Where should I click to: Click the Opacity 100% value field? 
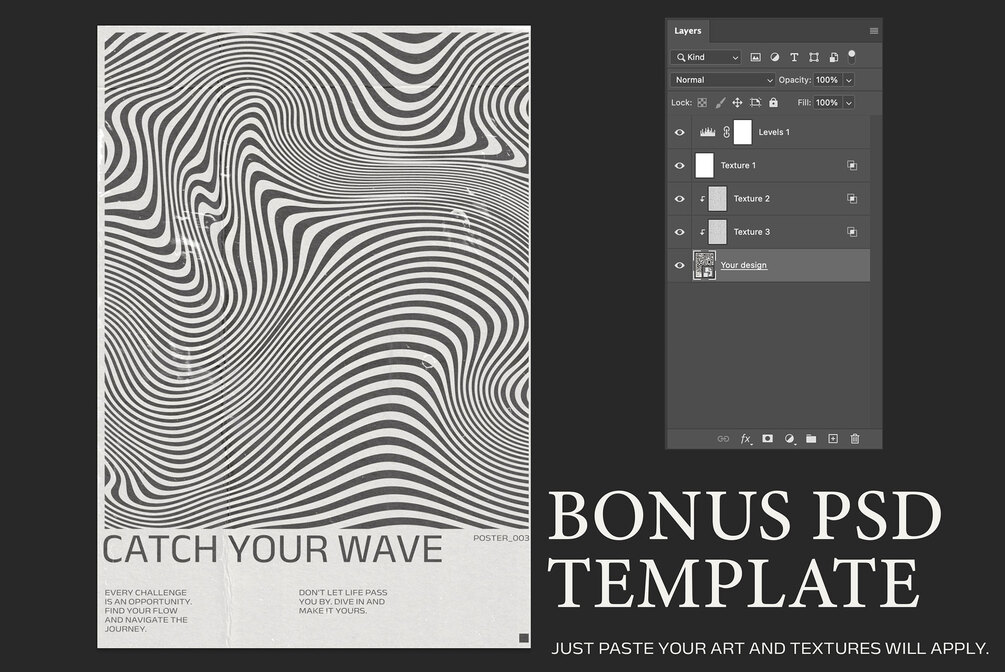pyautogui.click(x=827, y=80)
